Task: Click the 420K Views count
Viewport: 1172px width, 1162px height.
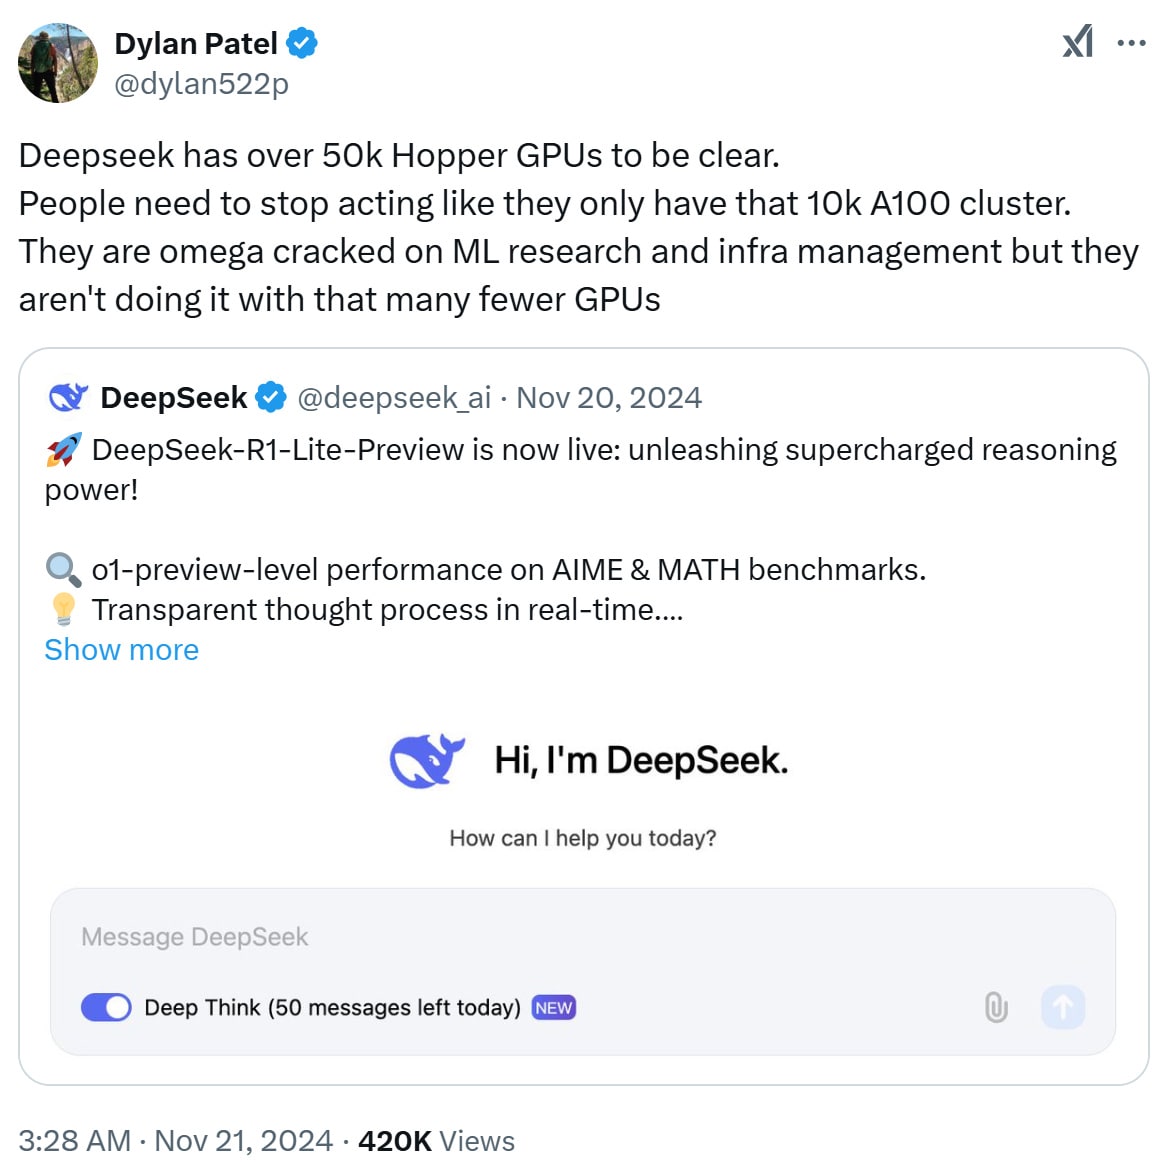Action: 436,1141
